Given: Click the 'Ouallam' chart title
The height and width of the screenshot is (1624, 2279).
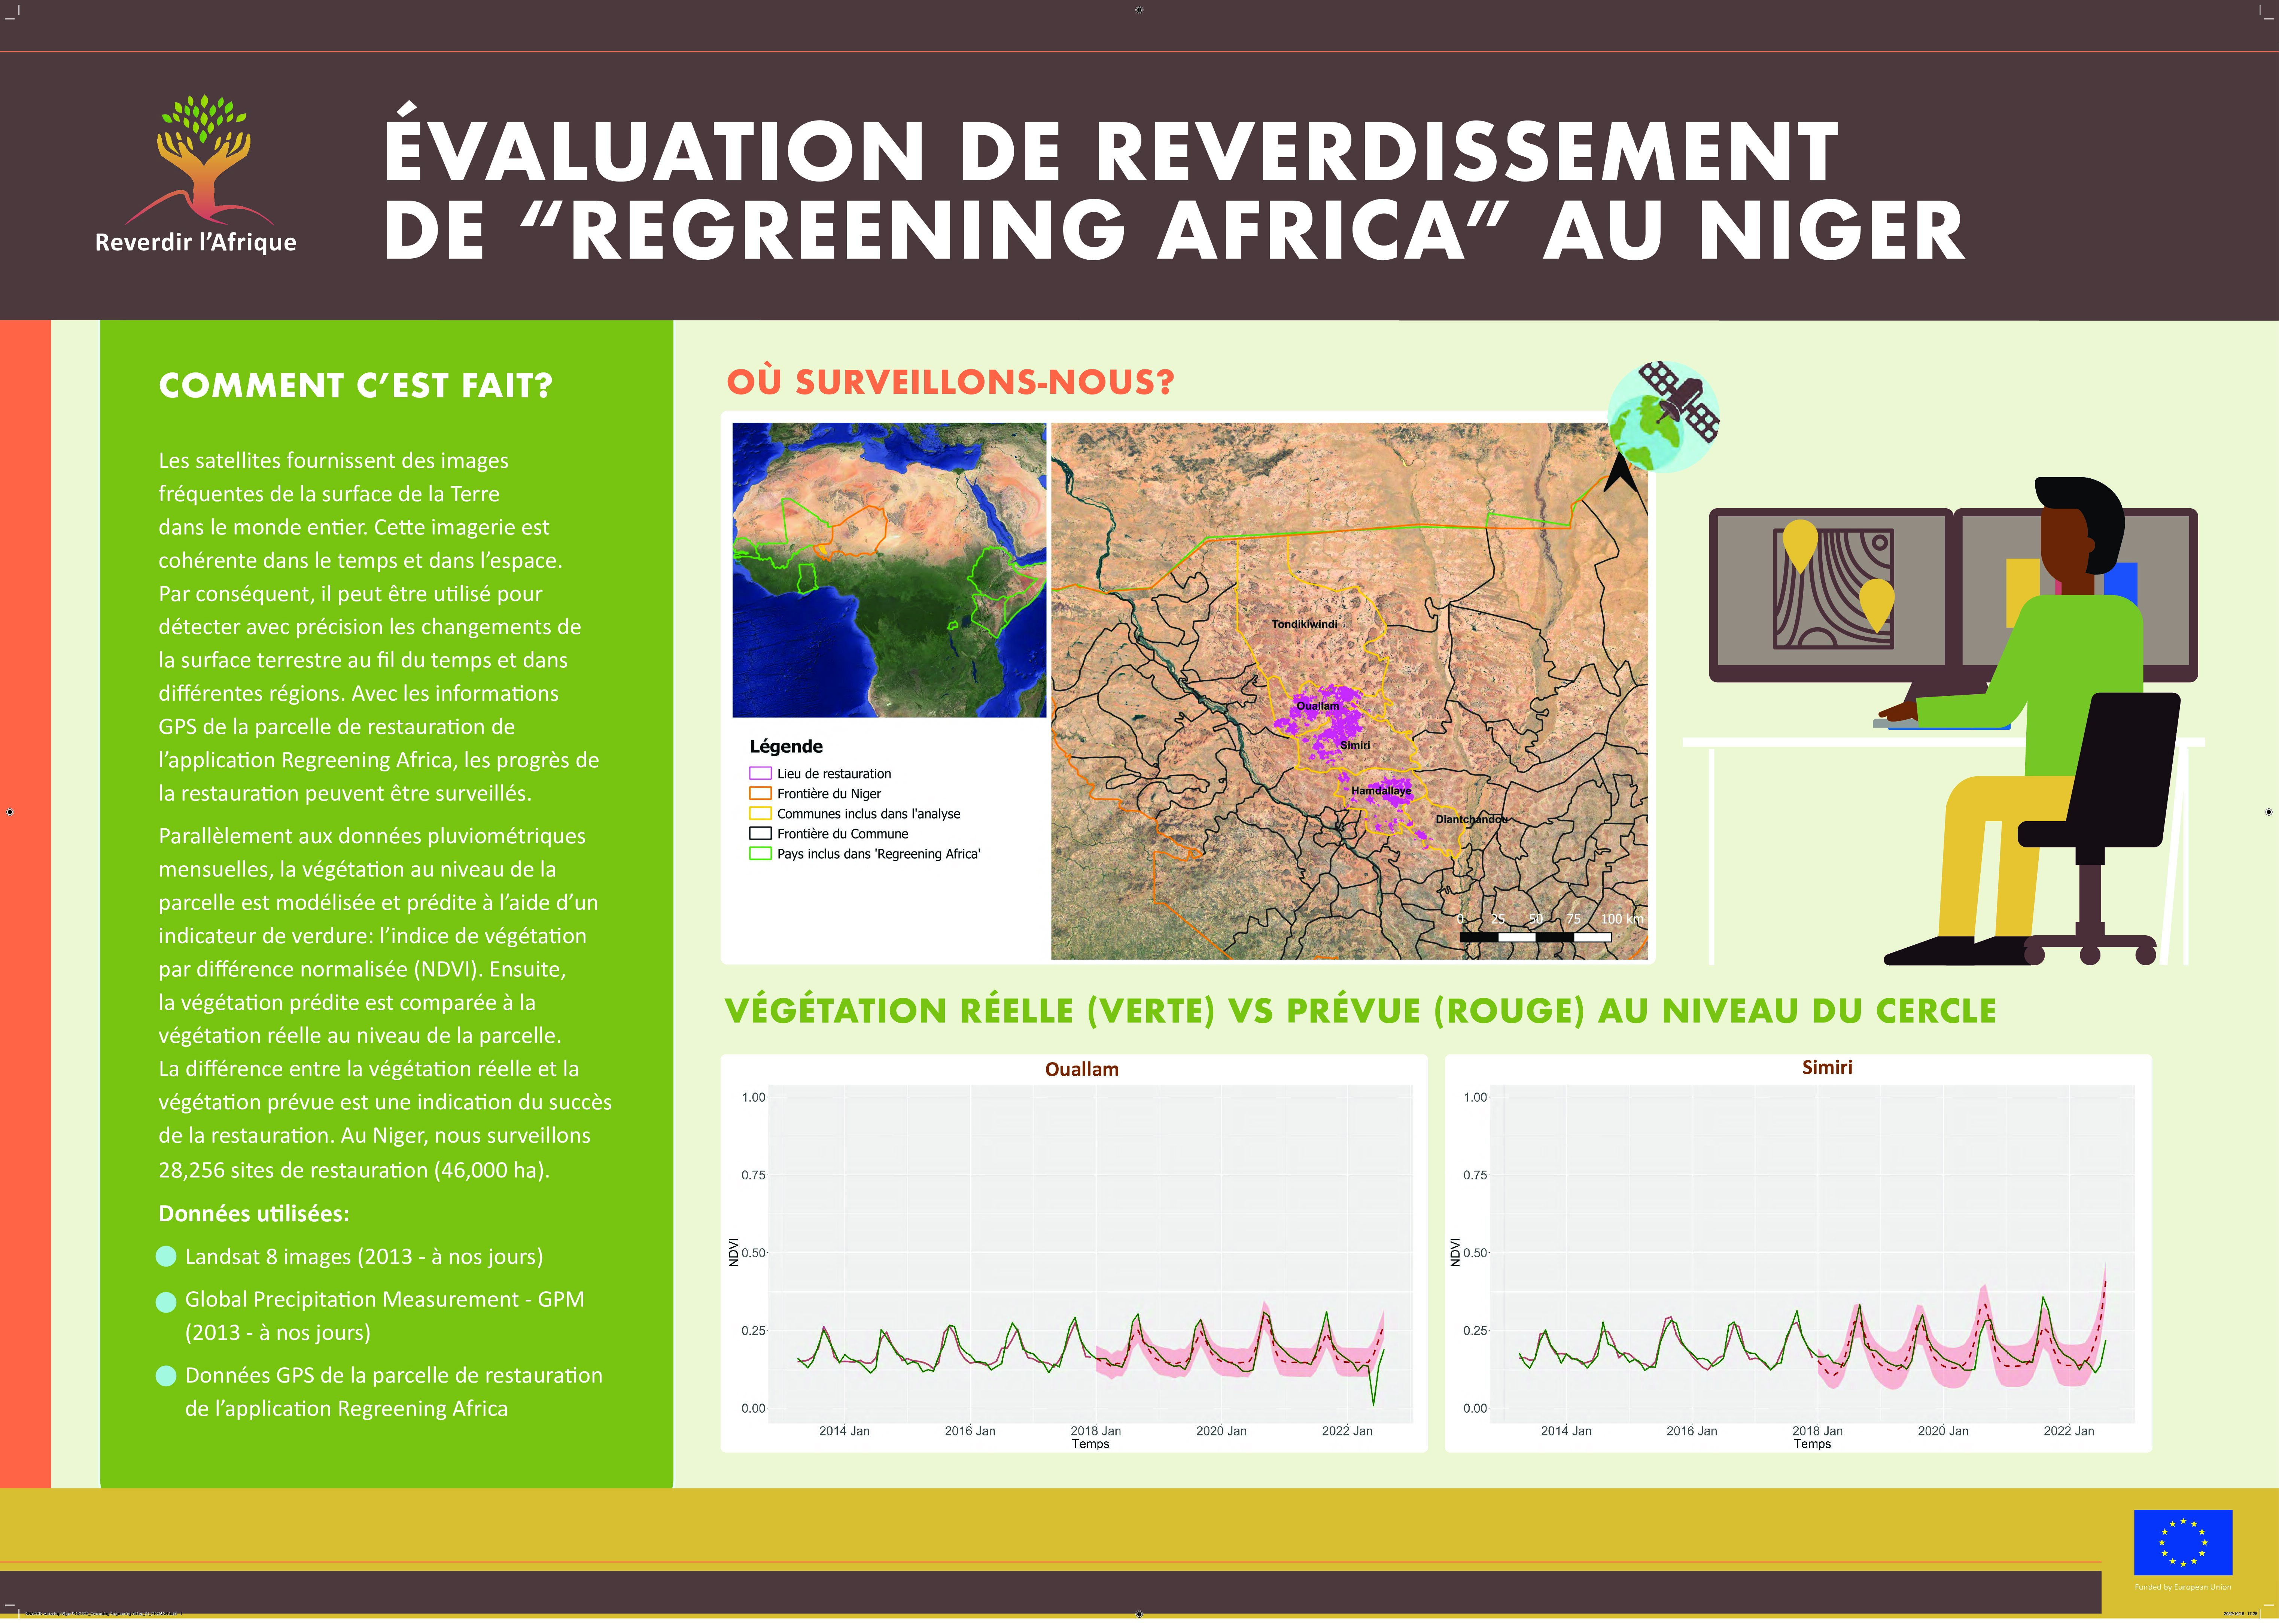Looking at the screenshot, I should (1082, 1069).
